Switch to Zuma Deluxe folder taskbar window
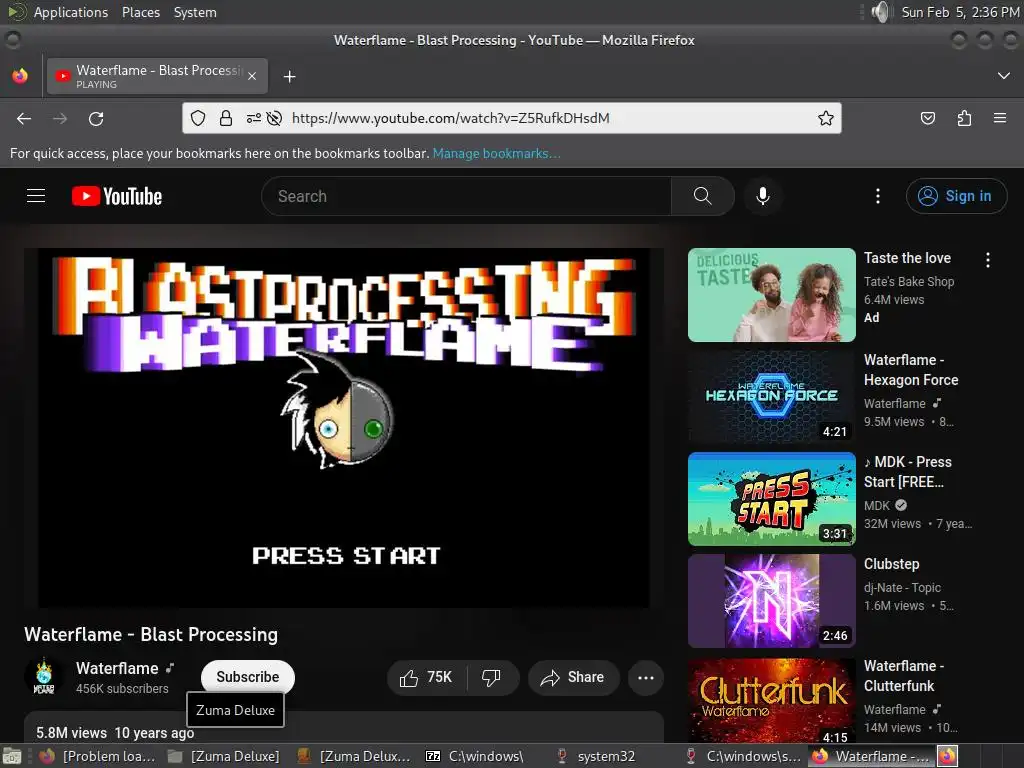The height and width of the screenshot is (768, 1024). 223,756
